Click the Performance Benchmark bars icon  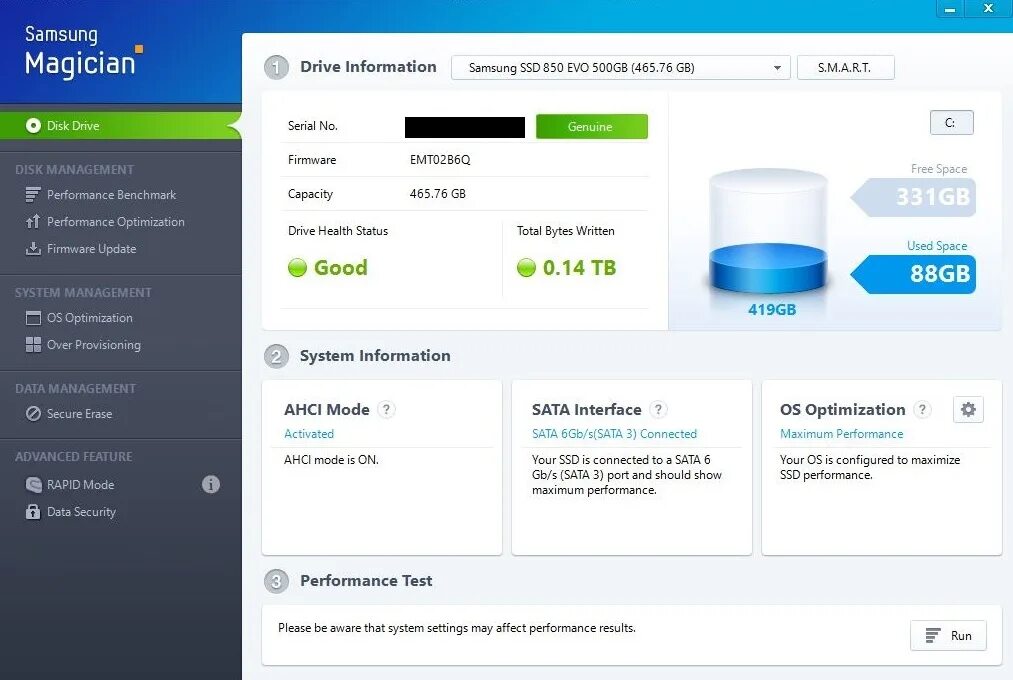[33, 194]
